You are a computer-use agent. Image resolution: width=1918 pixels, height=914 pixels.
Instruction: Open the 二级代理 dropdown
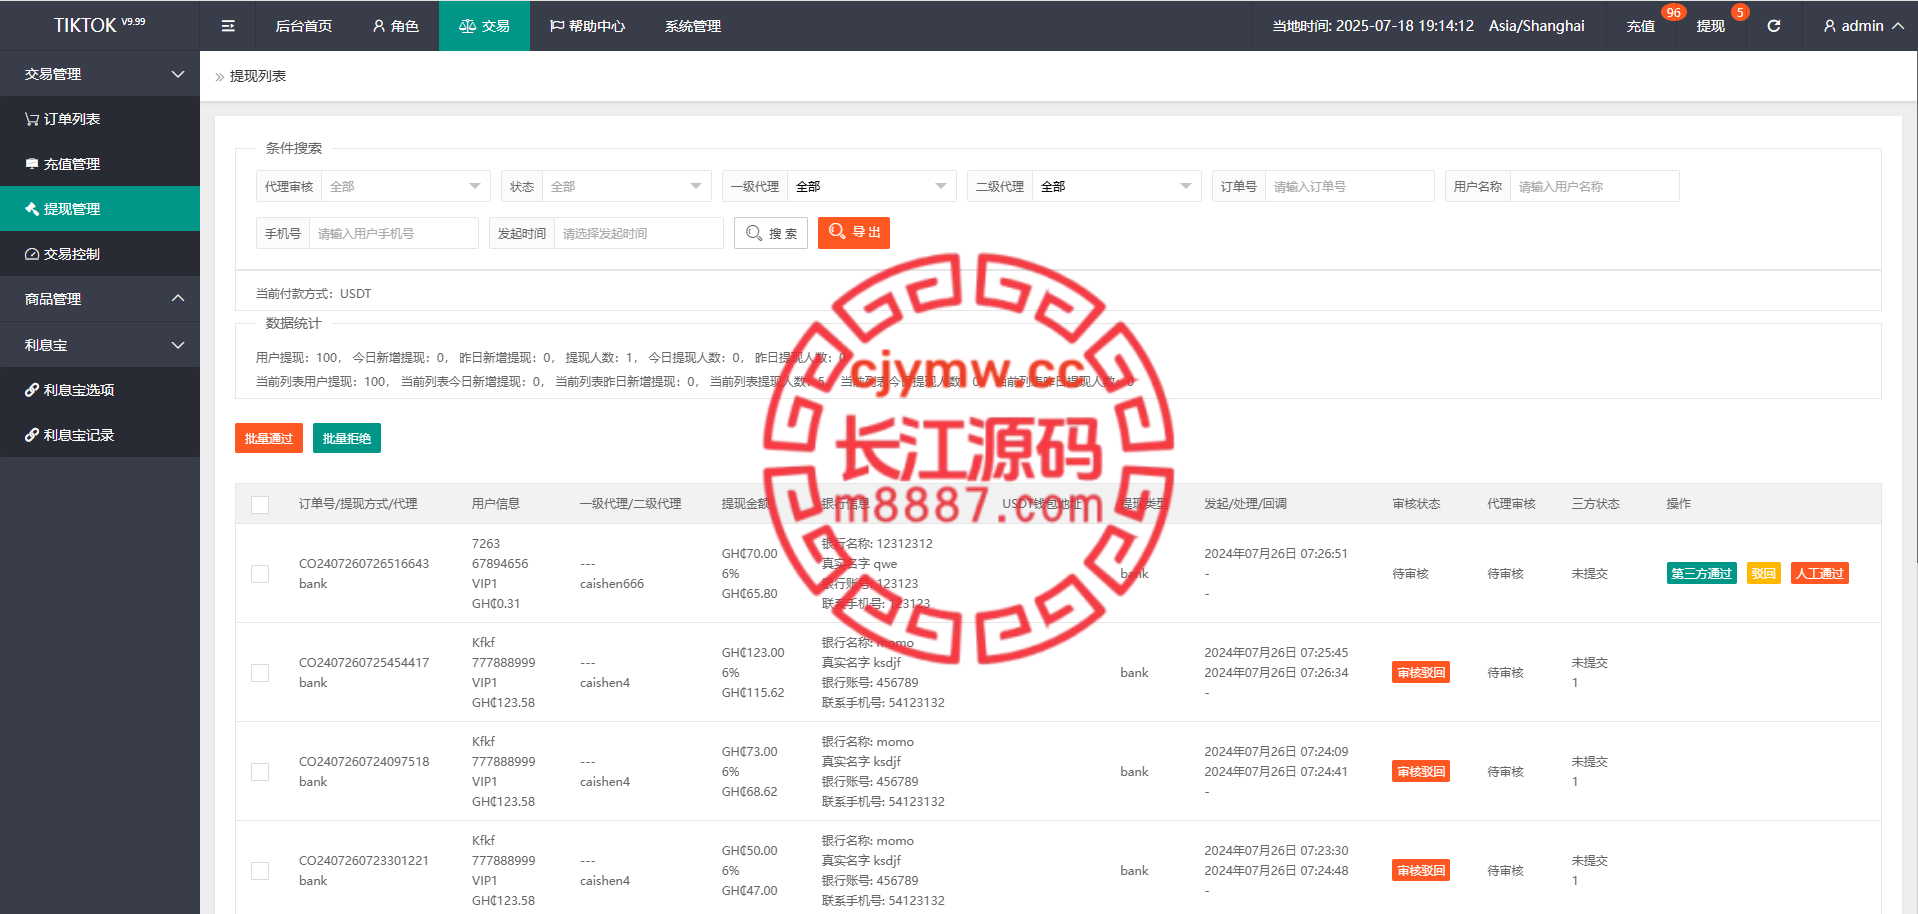coord(1117,186)
